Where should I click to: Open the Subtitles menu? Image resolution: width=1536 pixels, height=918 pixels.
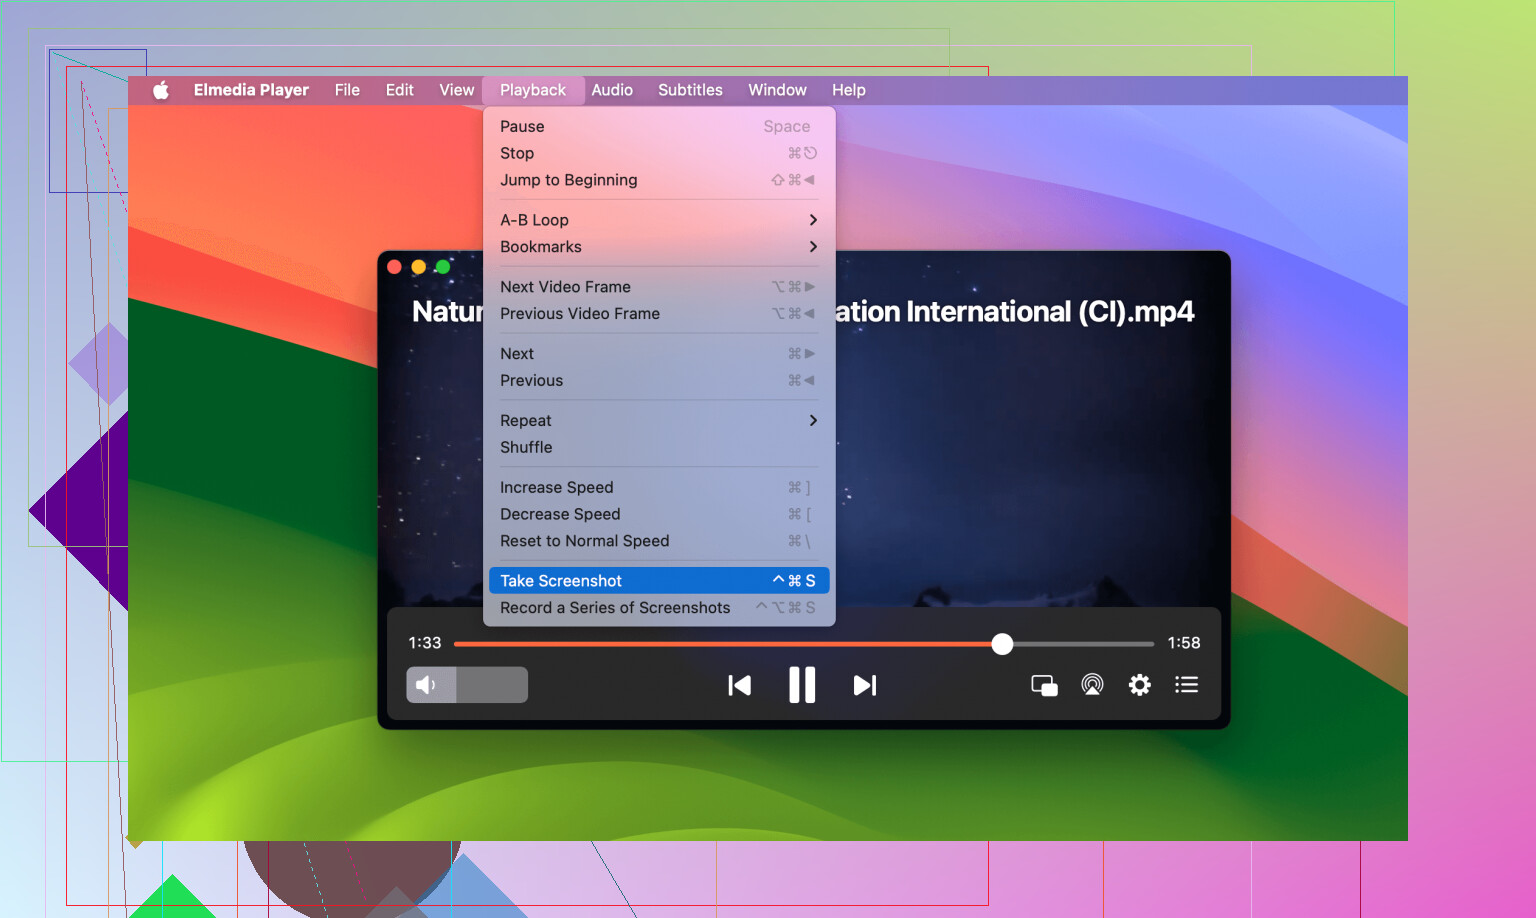click(x=690, y=90)
